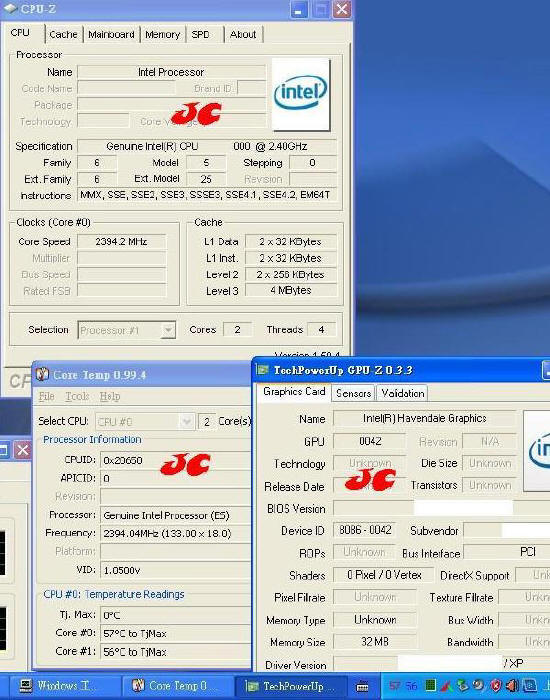Image resolution: width=550 pixels, height=700 pixels.
Task: Click the Level 3 cache 4 MBytes value
Action: pyautogui.click(x=291, y=291)
